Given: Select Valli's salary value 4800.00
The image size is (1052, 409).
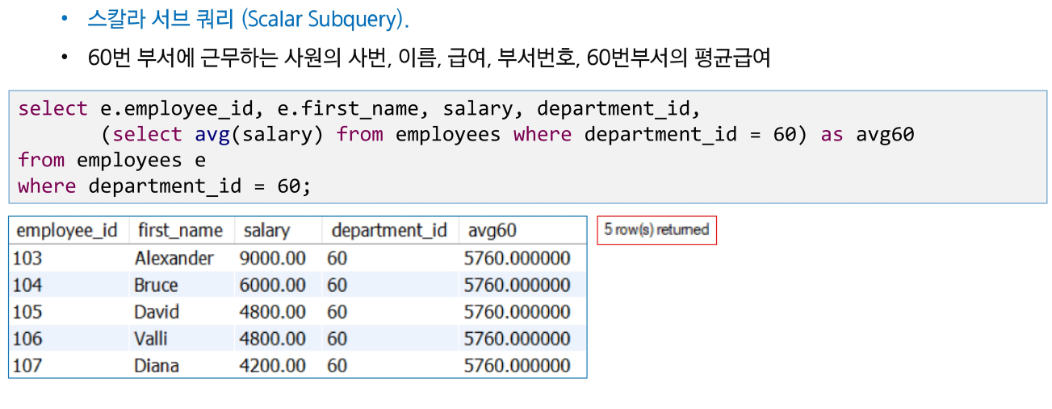Looking at the screenshot, I should (x=272, y=339).
